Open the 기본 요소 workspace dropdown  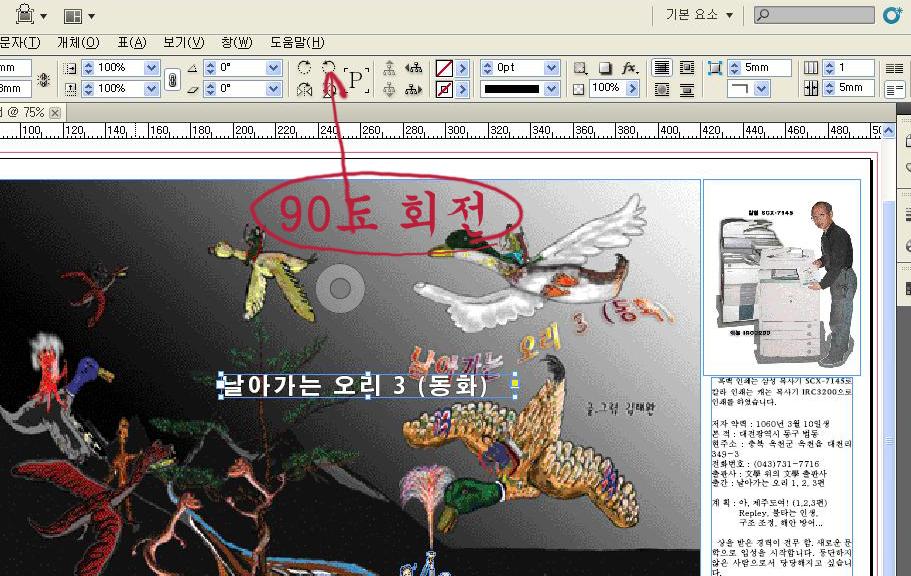click(700, 15)
